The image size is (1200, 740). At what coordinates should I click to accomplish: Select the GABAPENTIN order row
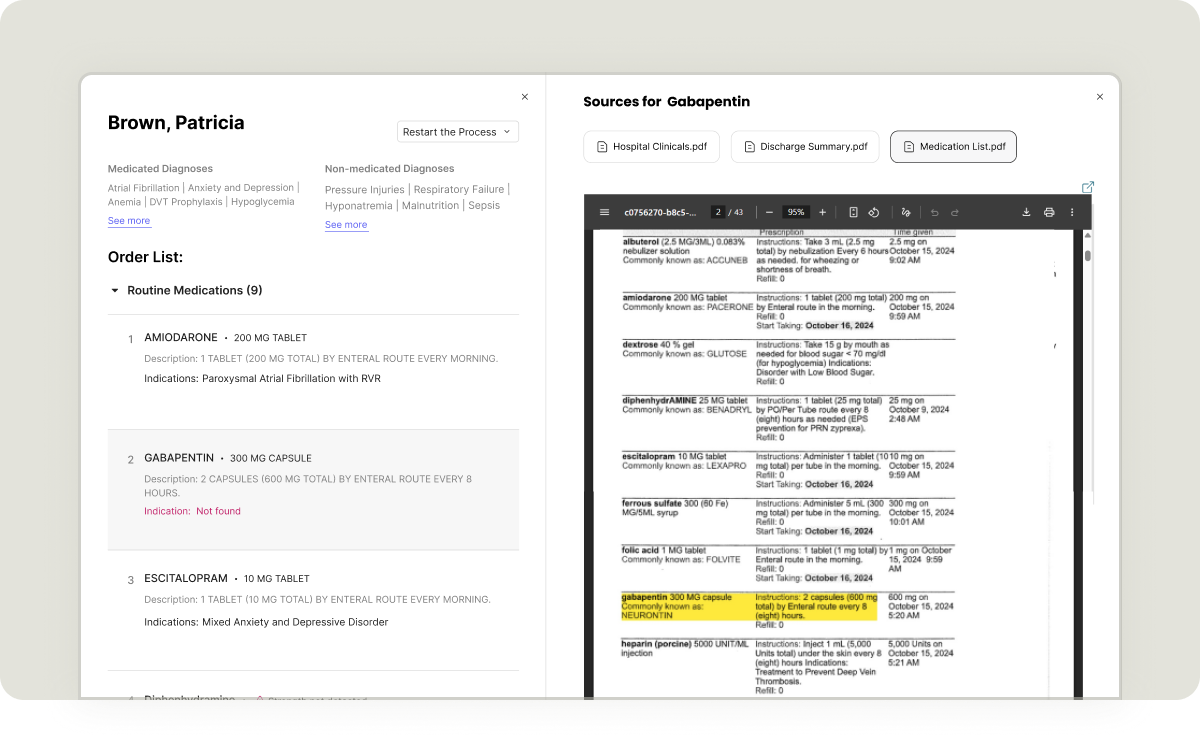coord(313,490)
